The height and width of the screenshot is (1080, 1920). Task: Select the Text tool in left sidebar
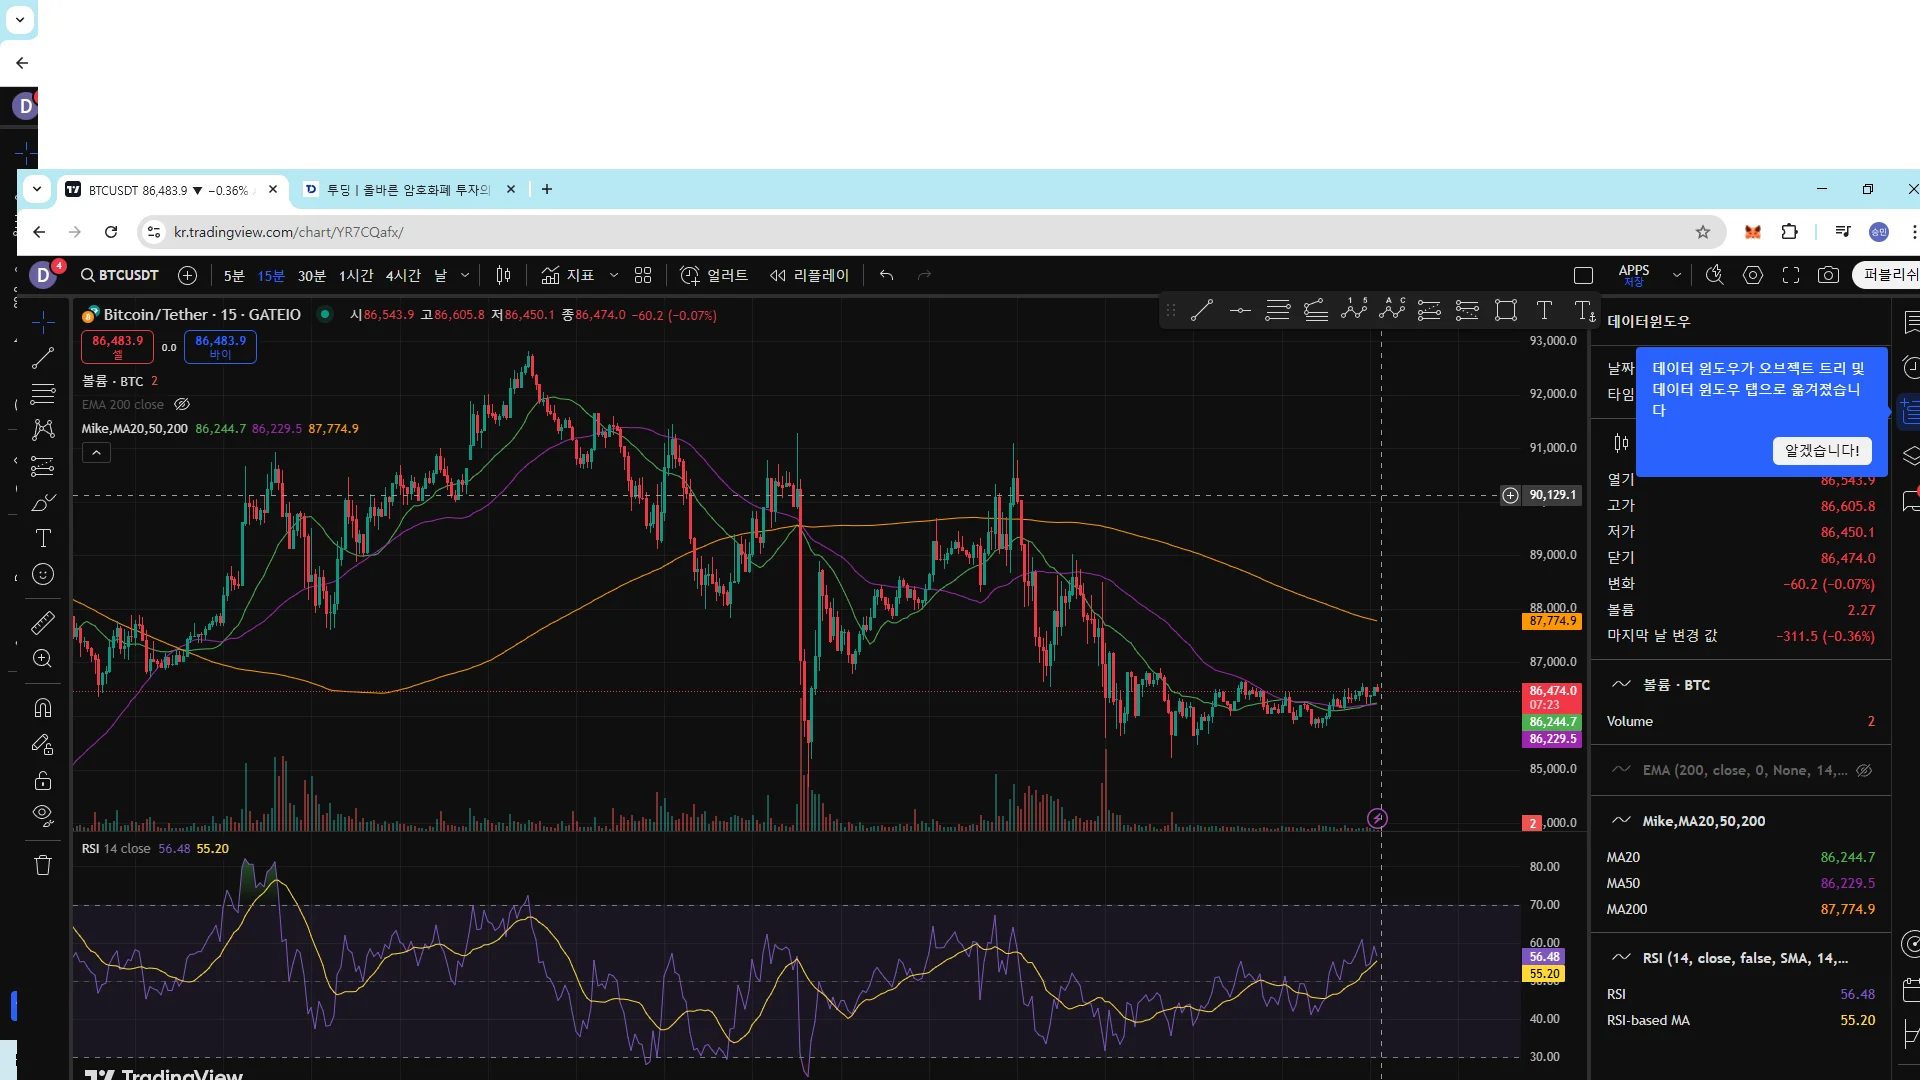point(43,539)
